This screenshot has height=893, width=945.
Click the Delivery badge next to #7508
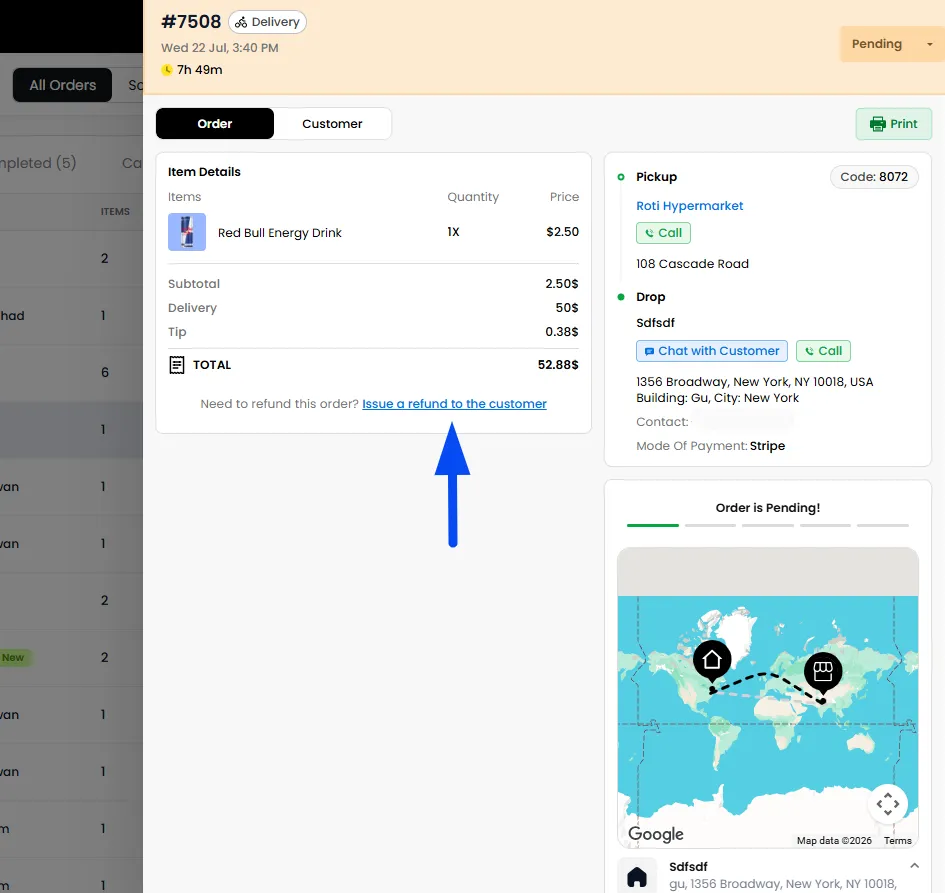coord(268,22)
